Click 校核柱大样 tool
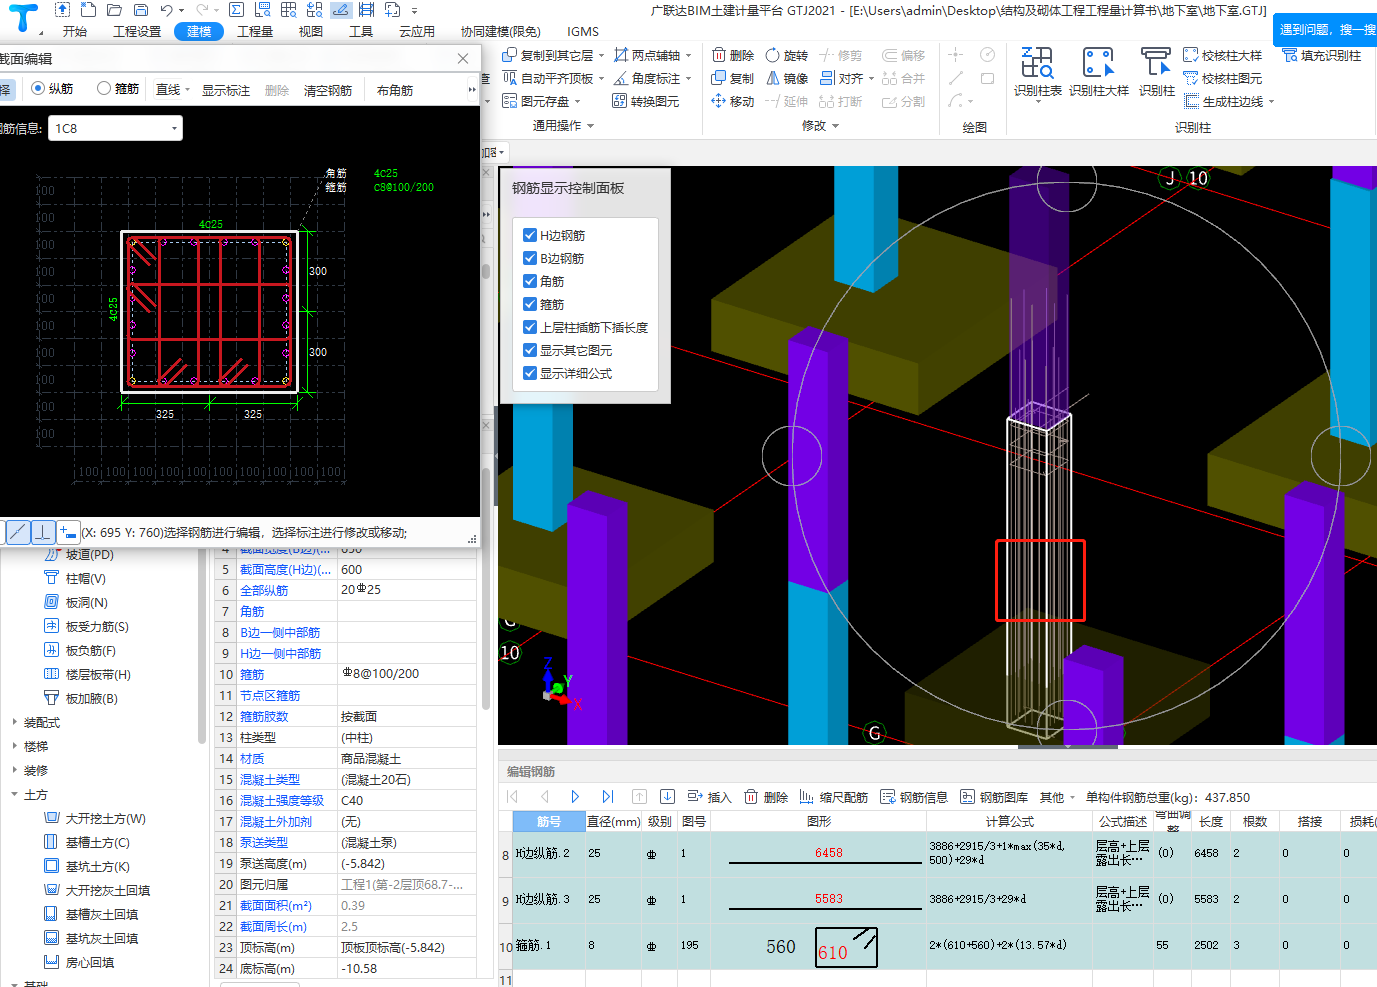 click(1222, 55)
